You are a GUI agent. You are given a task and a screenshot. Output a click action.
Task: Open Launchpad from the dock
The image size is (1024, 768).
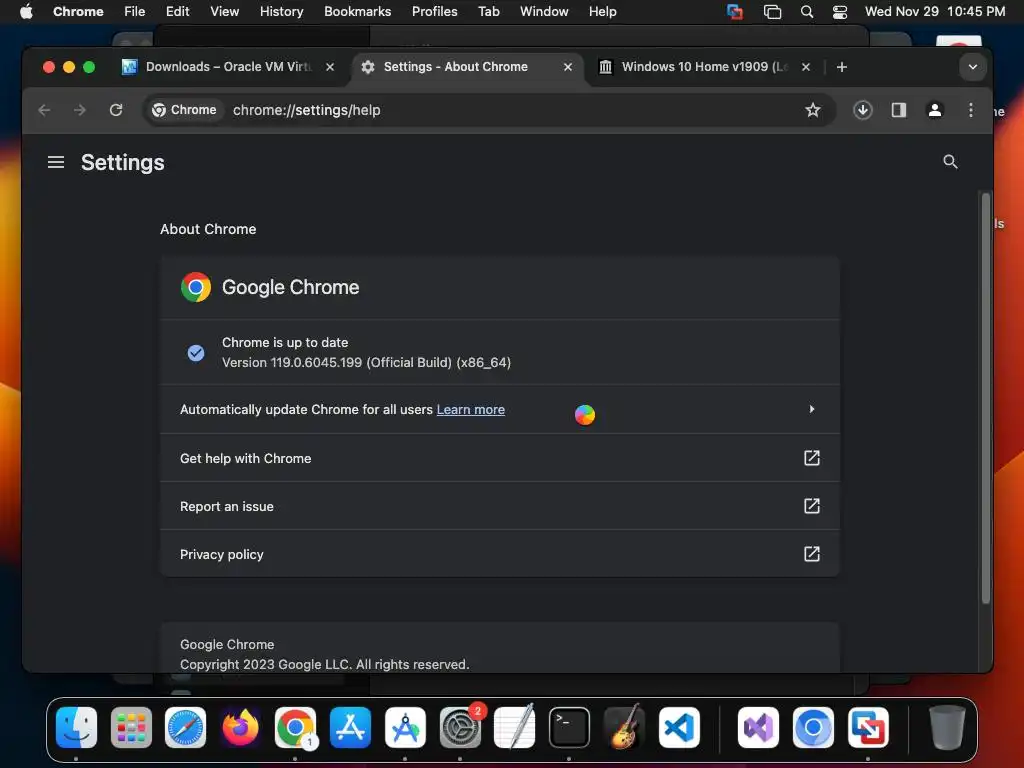(x=131, y=727)
